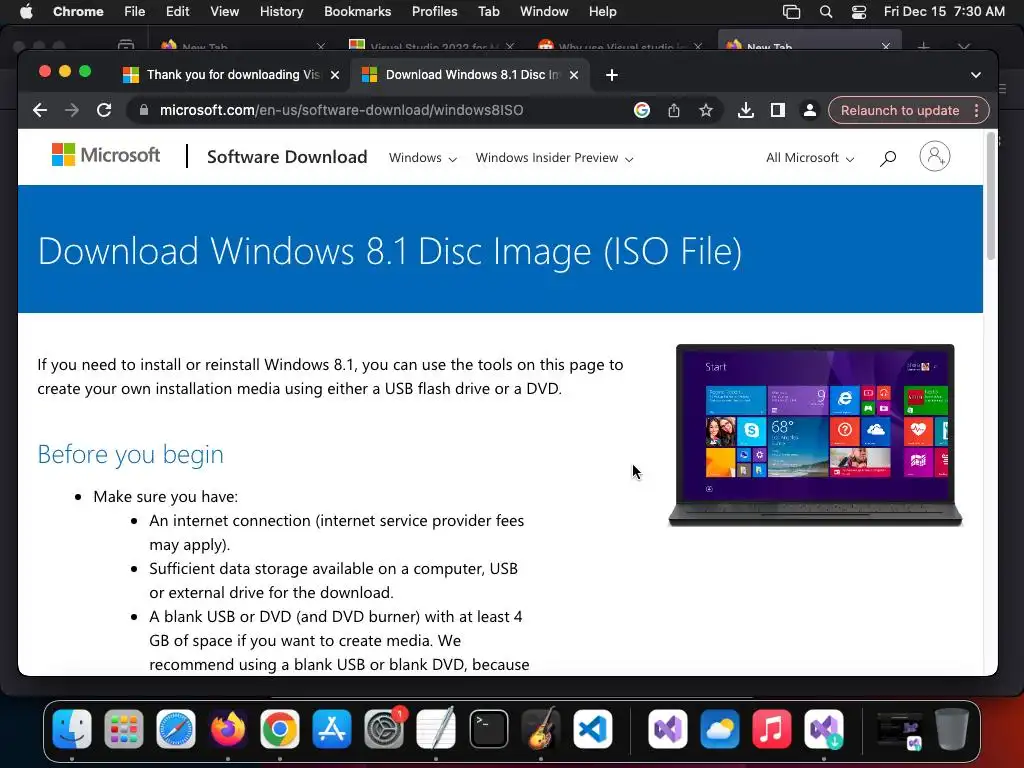The width and height of the screenshot is (1024, 768).
Task: Open Control Center in menu bar
Action: (859, 12)
